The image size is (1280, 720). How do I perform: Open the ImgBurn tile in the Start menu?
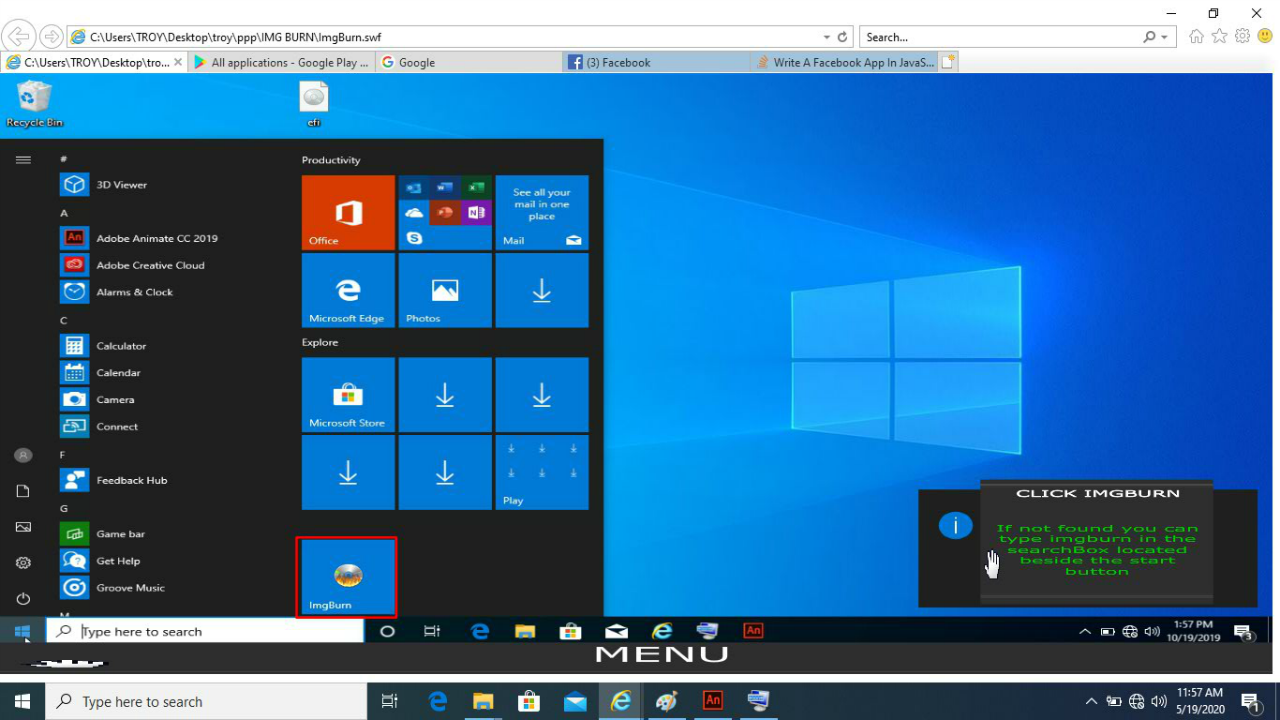[x=347, y=577]
